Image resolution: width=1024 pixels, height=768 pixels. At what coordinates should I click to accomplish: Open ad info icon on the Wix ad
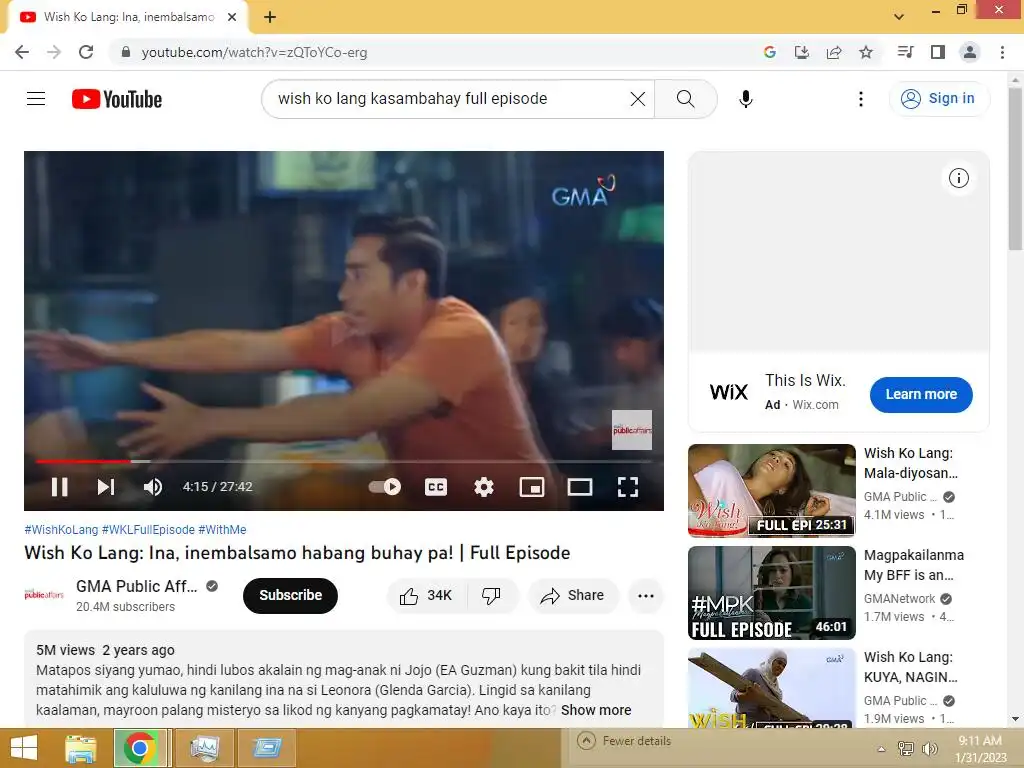(x=959, y=178)
